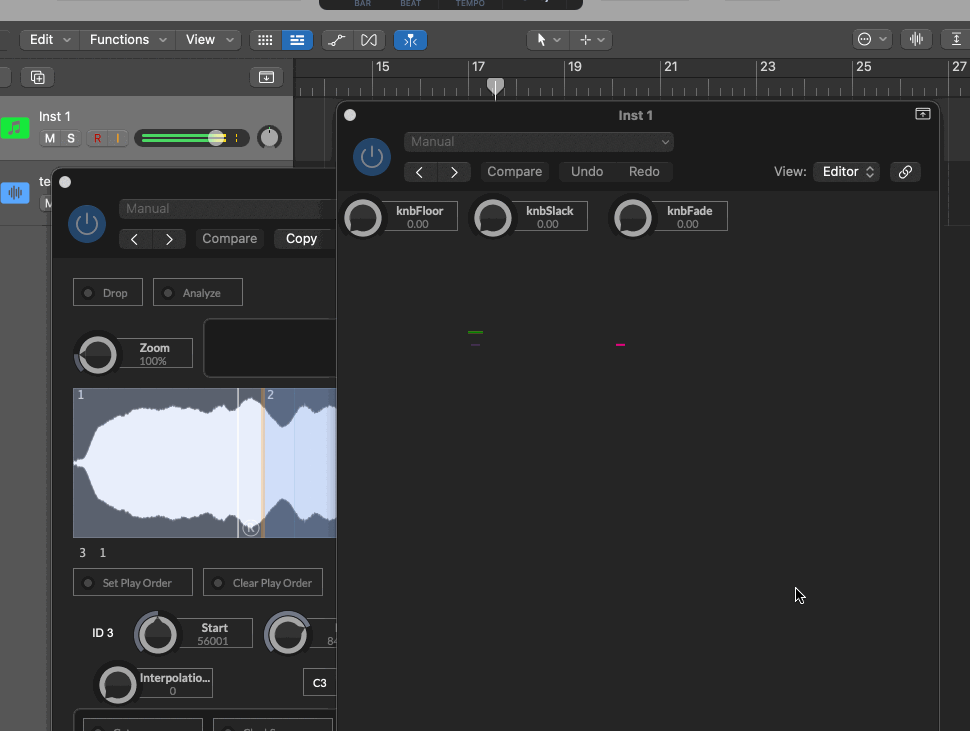This screenshot has height=731, width=970.
Task: Click the Zoom 100% value
Action: tap(153, 361)
